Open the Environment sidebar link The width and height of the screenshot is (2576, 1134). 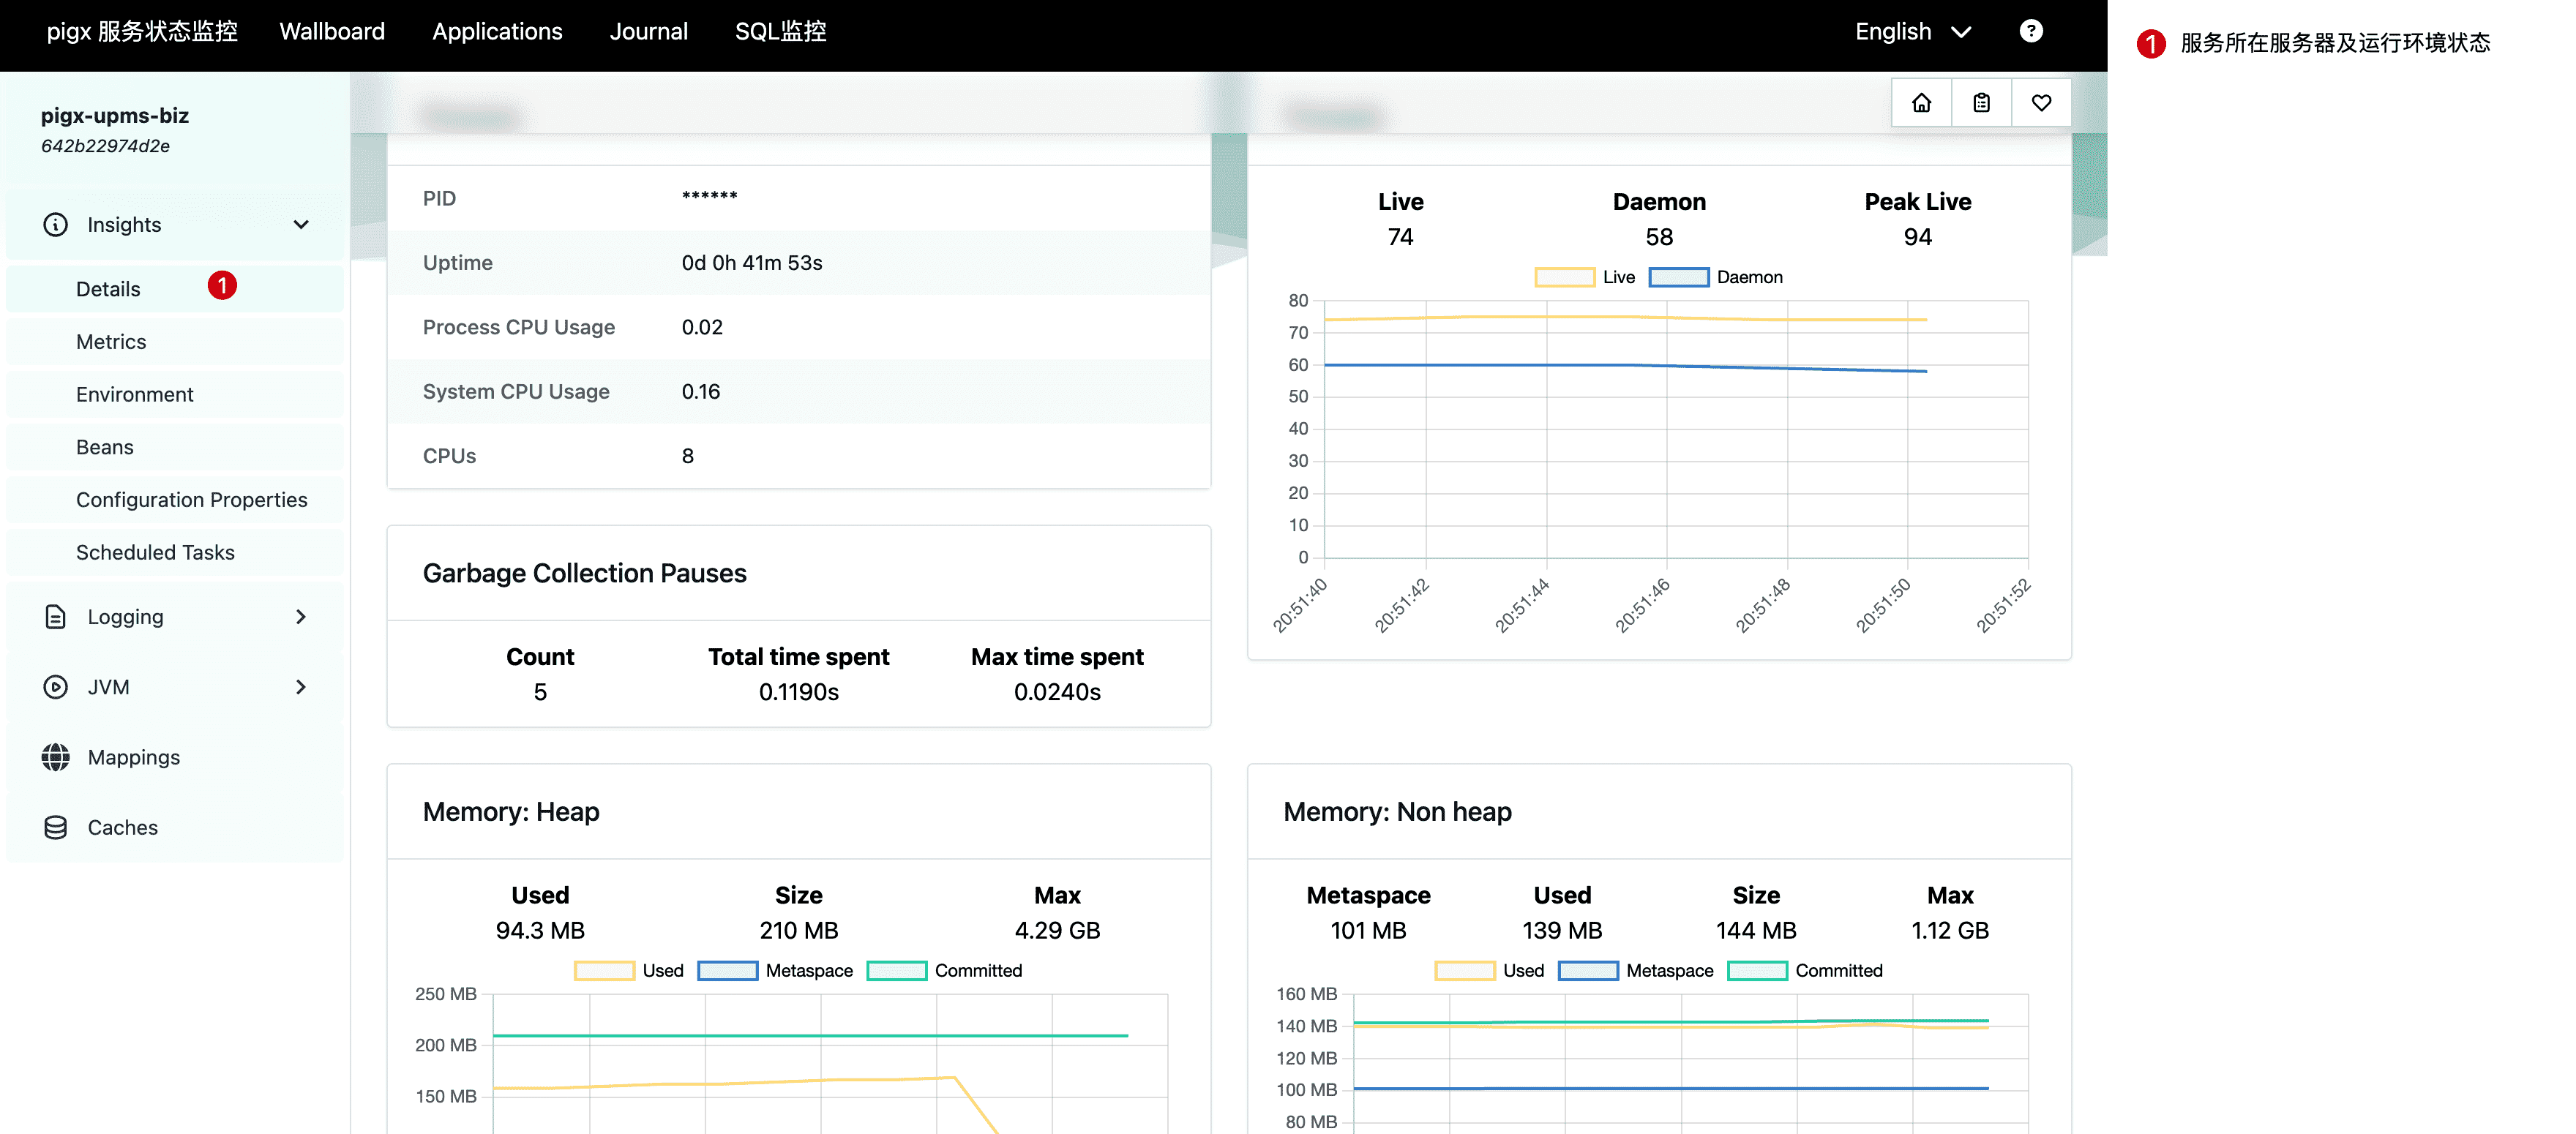(135, 394)
